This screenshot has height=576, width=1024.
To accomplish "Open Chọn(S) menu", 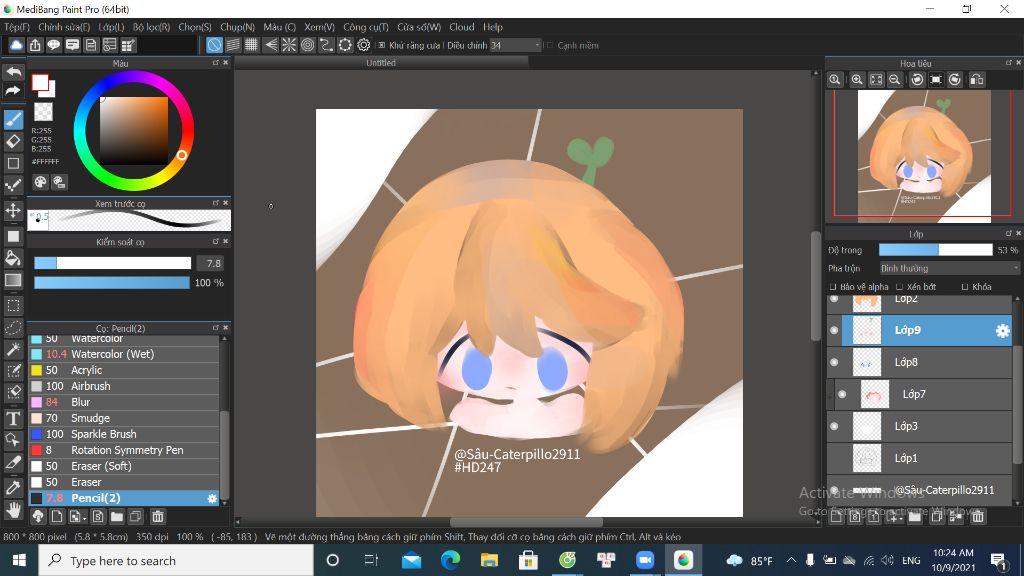I will (195, 27).
